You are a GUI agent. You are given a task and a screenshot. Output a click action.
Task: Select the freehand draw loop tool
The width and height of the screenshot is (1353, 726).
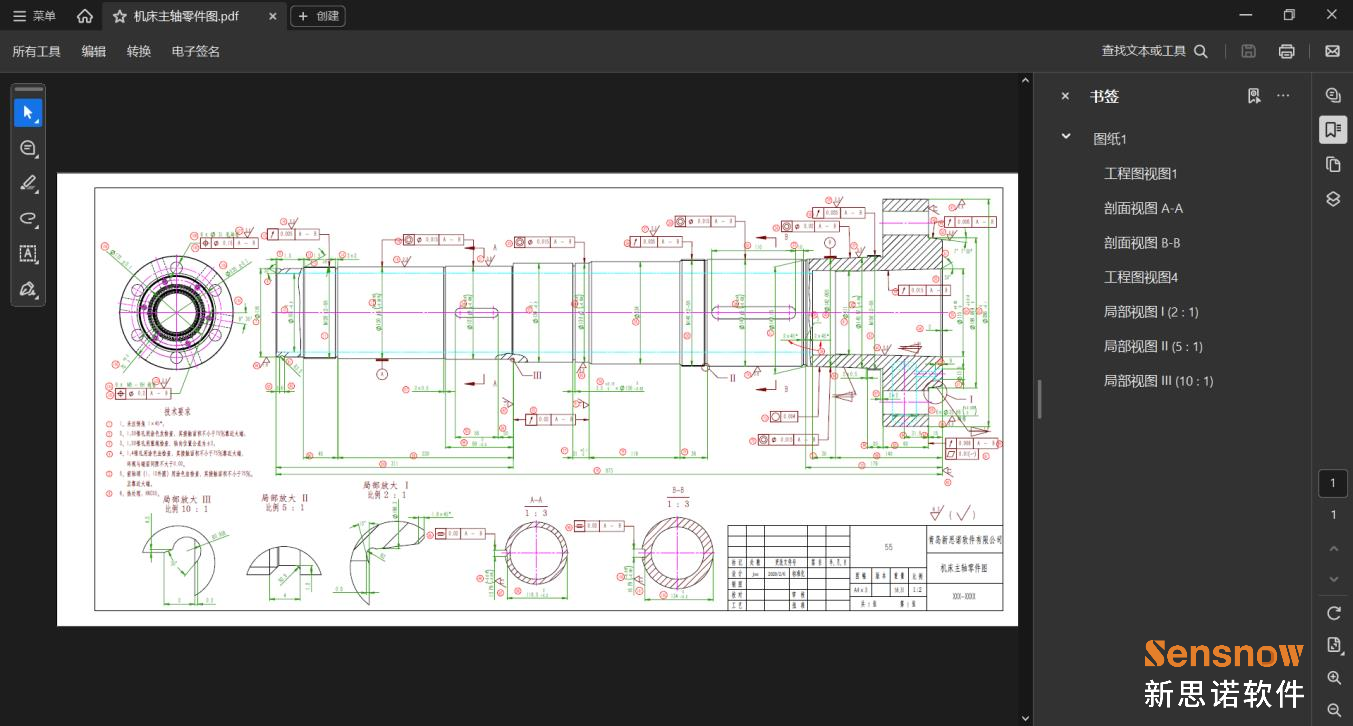pos(28,218)
